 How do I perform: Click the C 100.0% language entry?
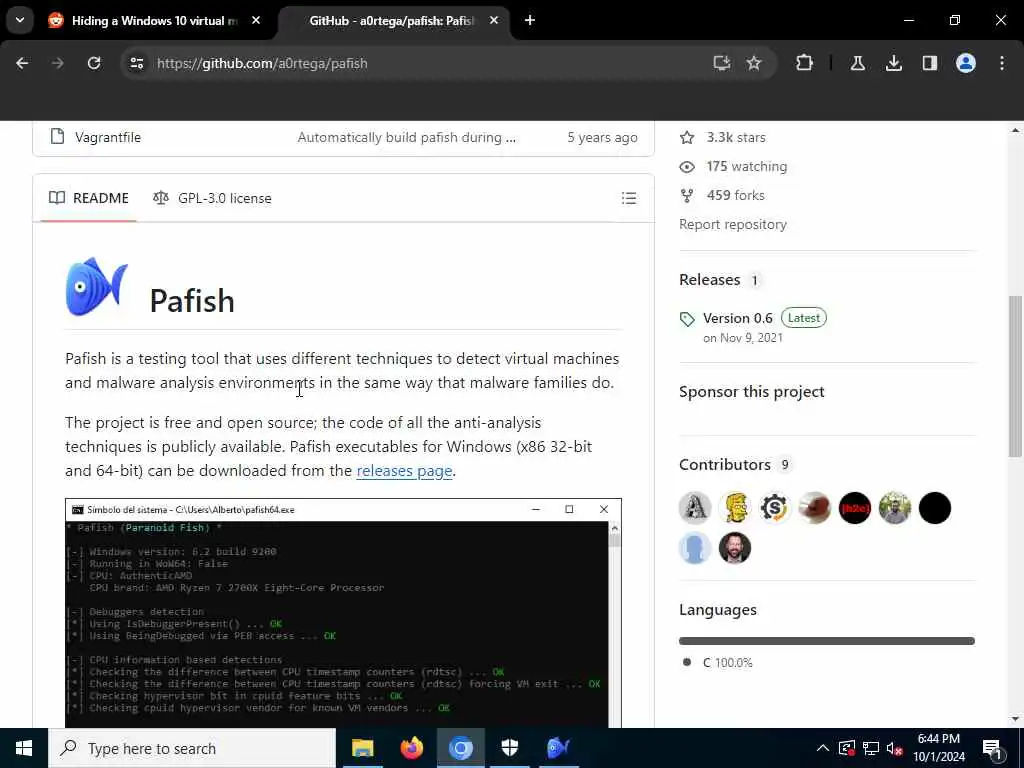click(720, 662)
